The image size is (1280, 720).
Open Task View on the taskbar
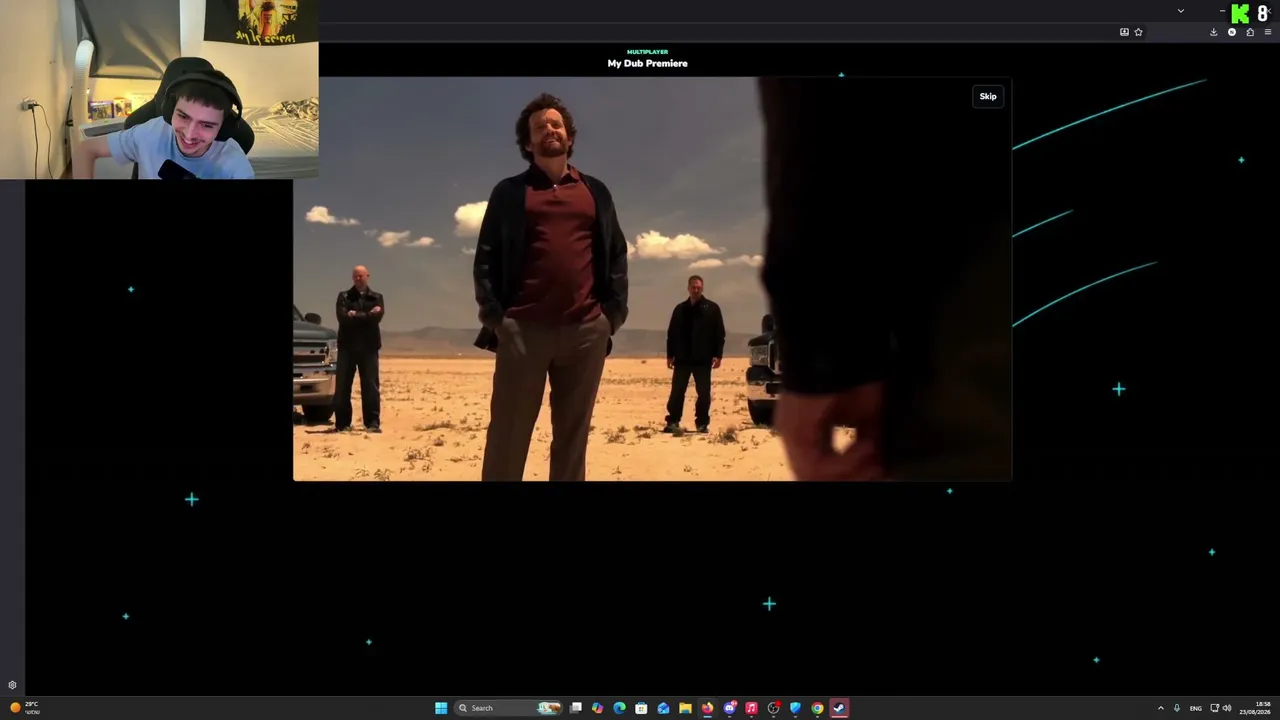pos(576,708)
